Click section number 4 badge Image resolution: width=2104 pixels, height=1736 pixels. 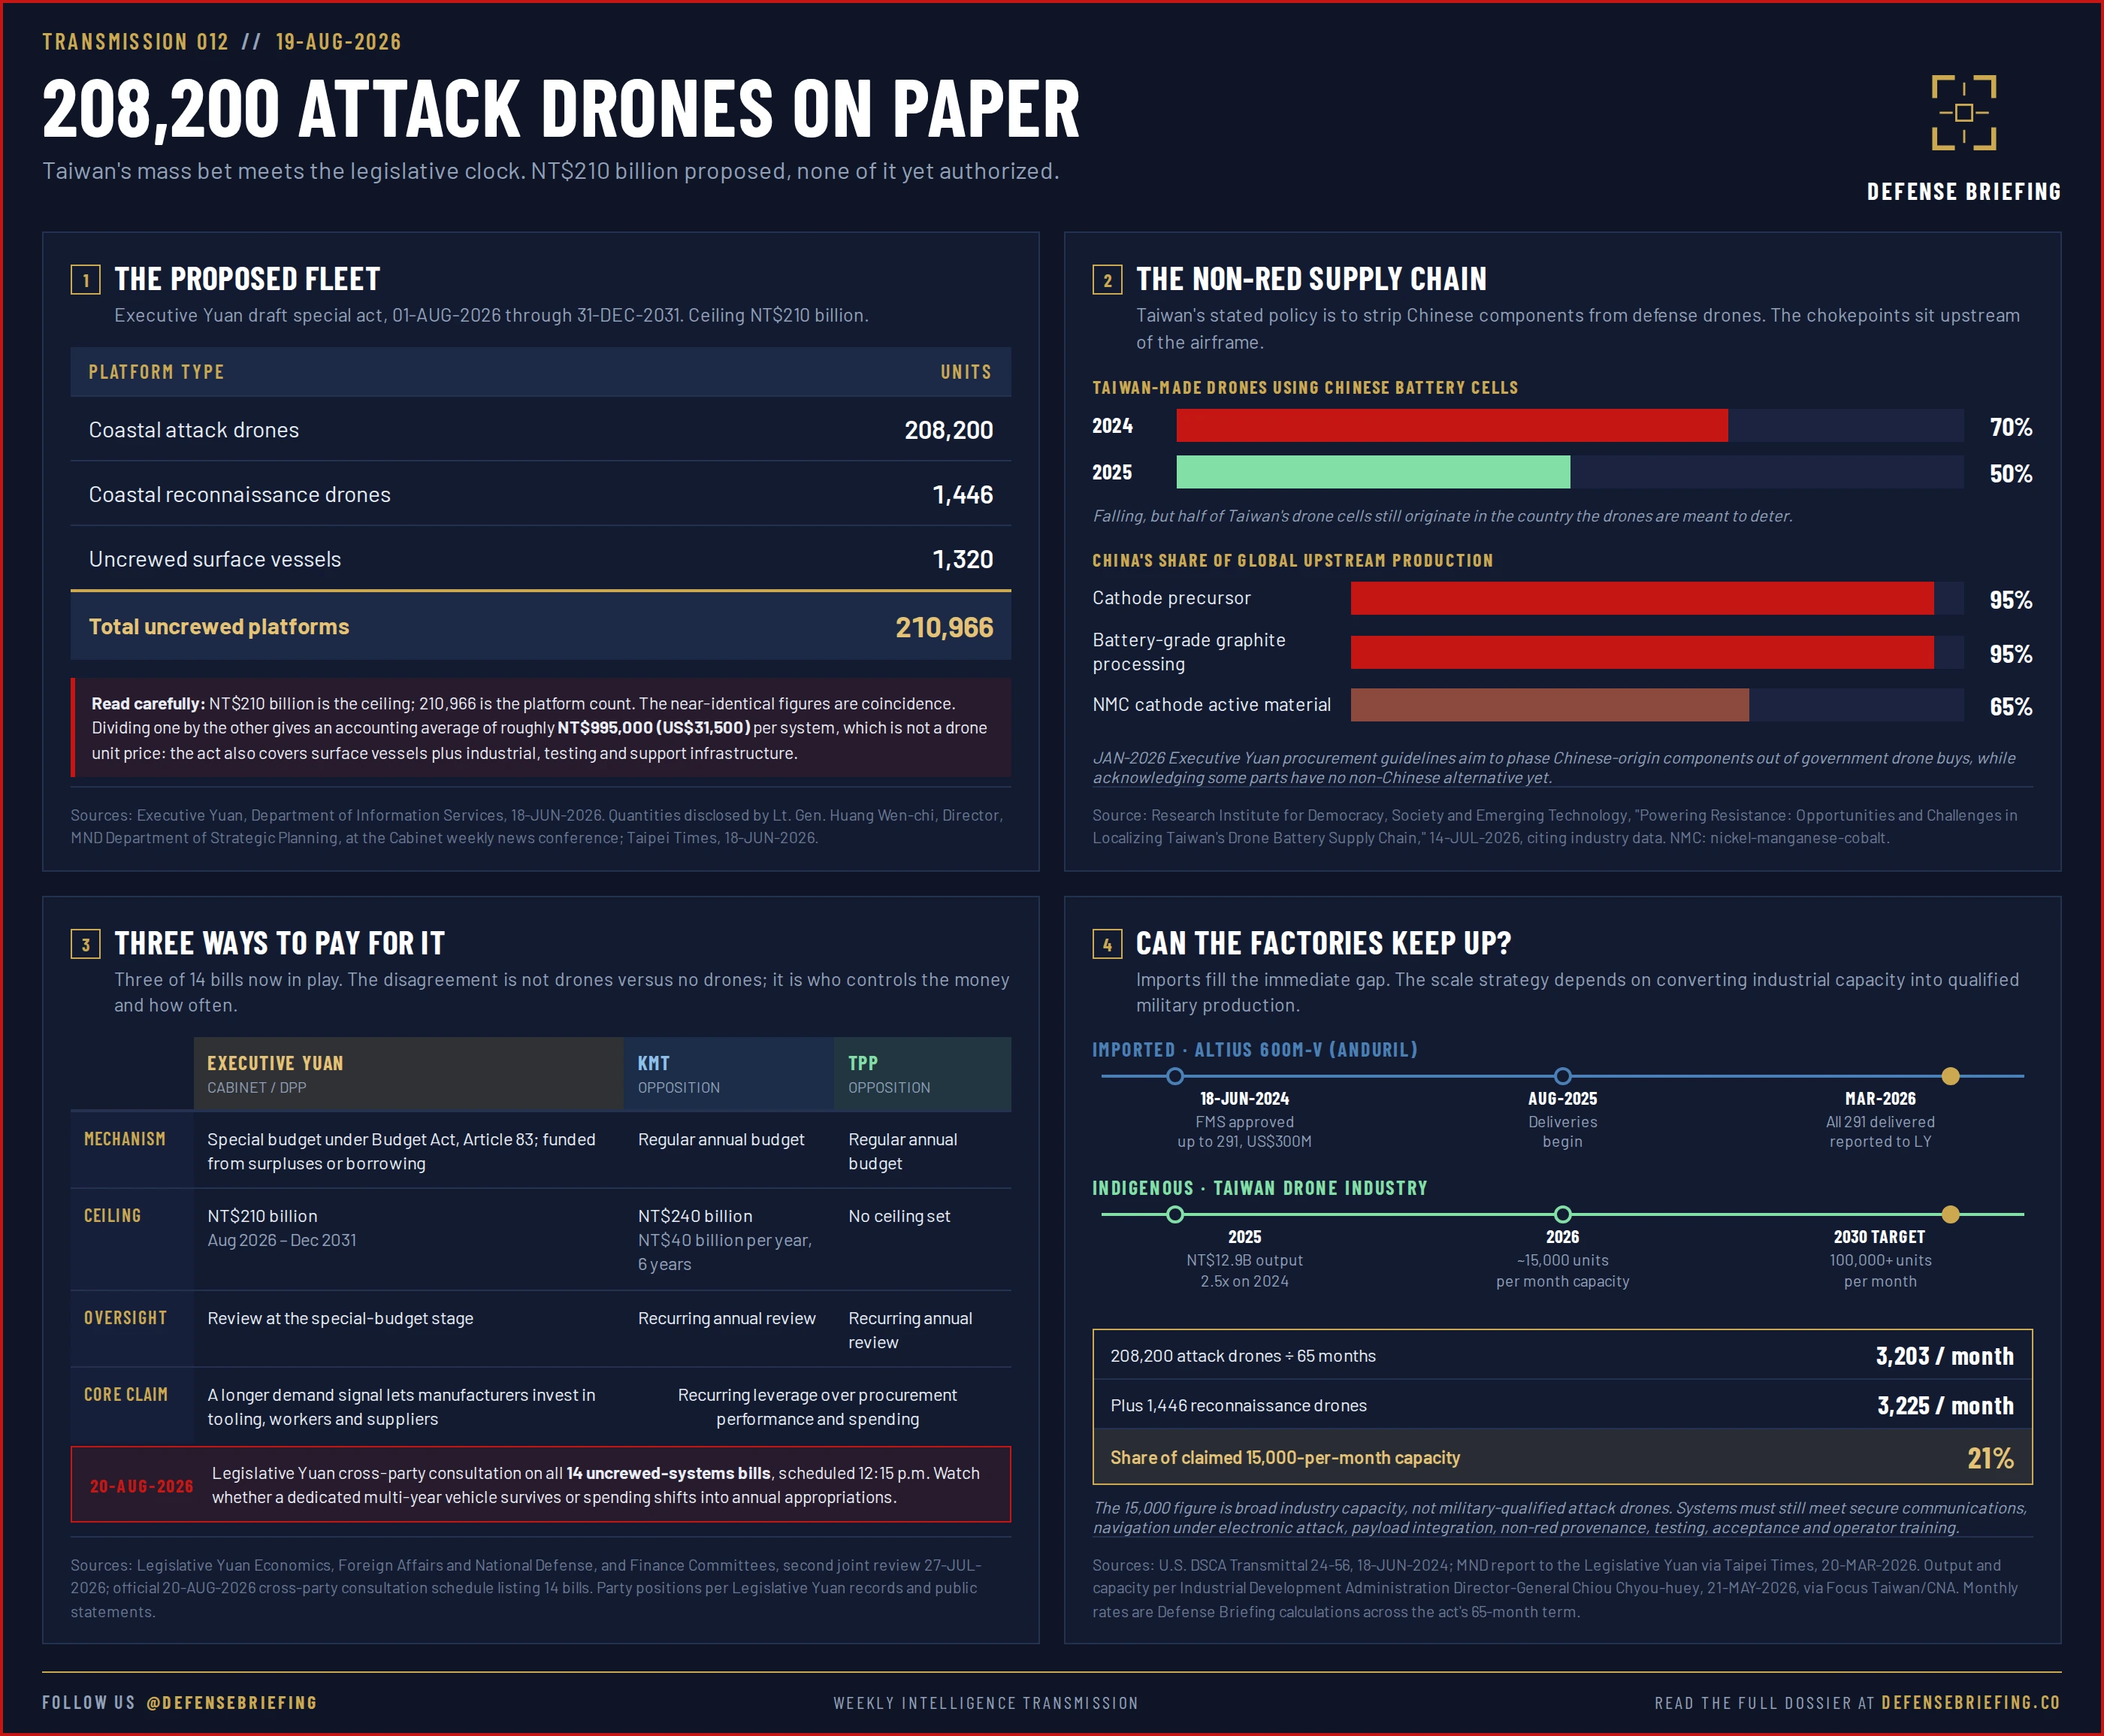pyautogui.click(x=1107, y=944)
